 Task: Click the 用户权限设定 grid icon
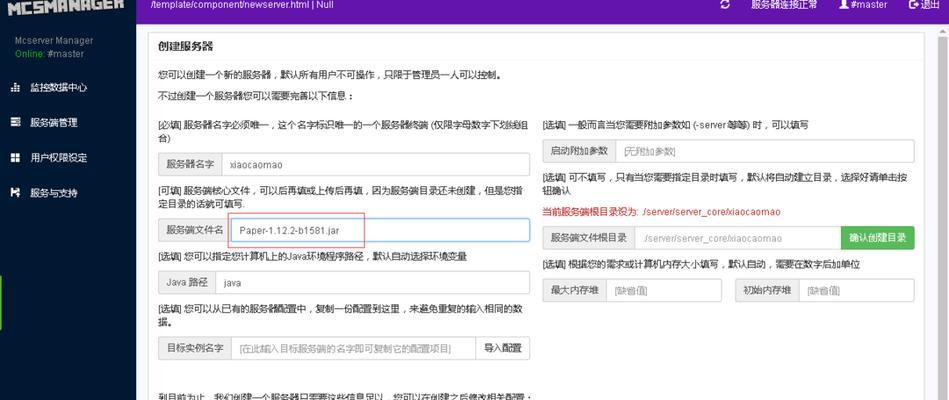(16, 158)
